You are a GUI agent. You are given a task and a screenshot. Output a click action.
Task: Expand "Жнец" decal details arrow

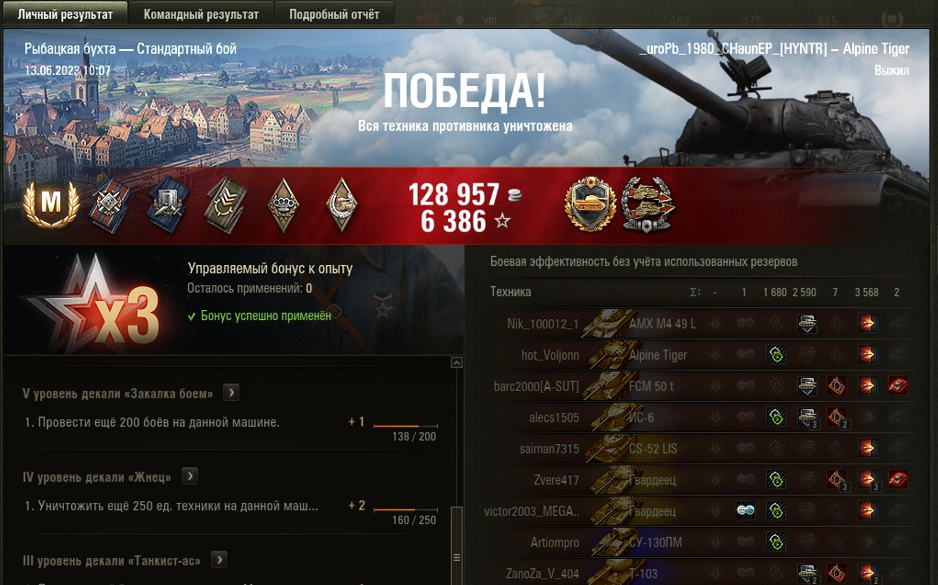(x=189, y=476)
